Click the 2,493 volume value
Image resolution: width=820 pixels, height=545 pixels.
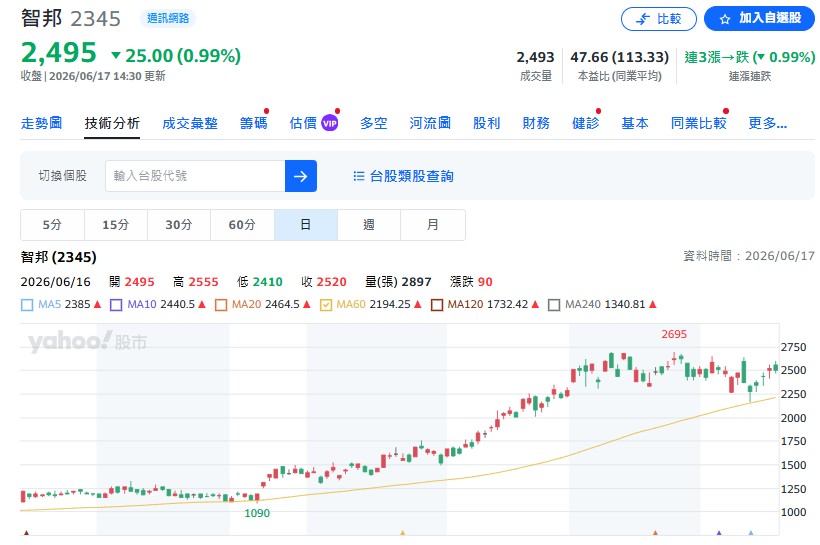[535, 57]
